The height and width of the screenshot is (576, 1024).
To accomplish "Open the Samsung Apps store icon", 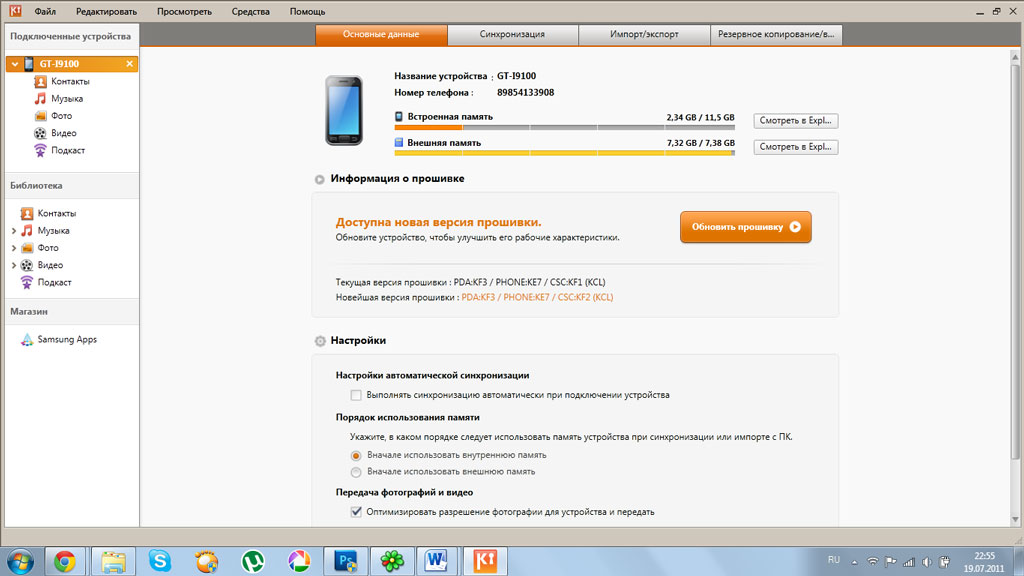I will click(27, 340).
